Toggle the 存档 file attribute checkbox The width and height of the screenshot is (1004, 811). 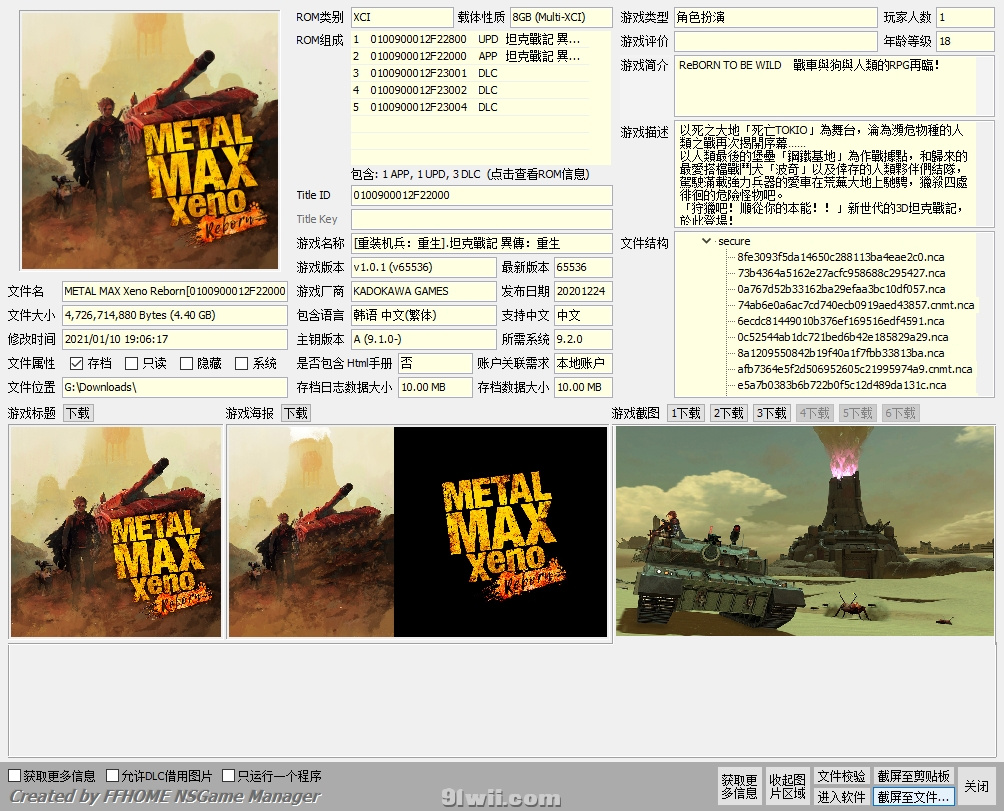point(77,364)
